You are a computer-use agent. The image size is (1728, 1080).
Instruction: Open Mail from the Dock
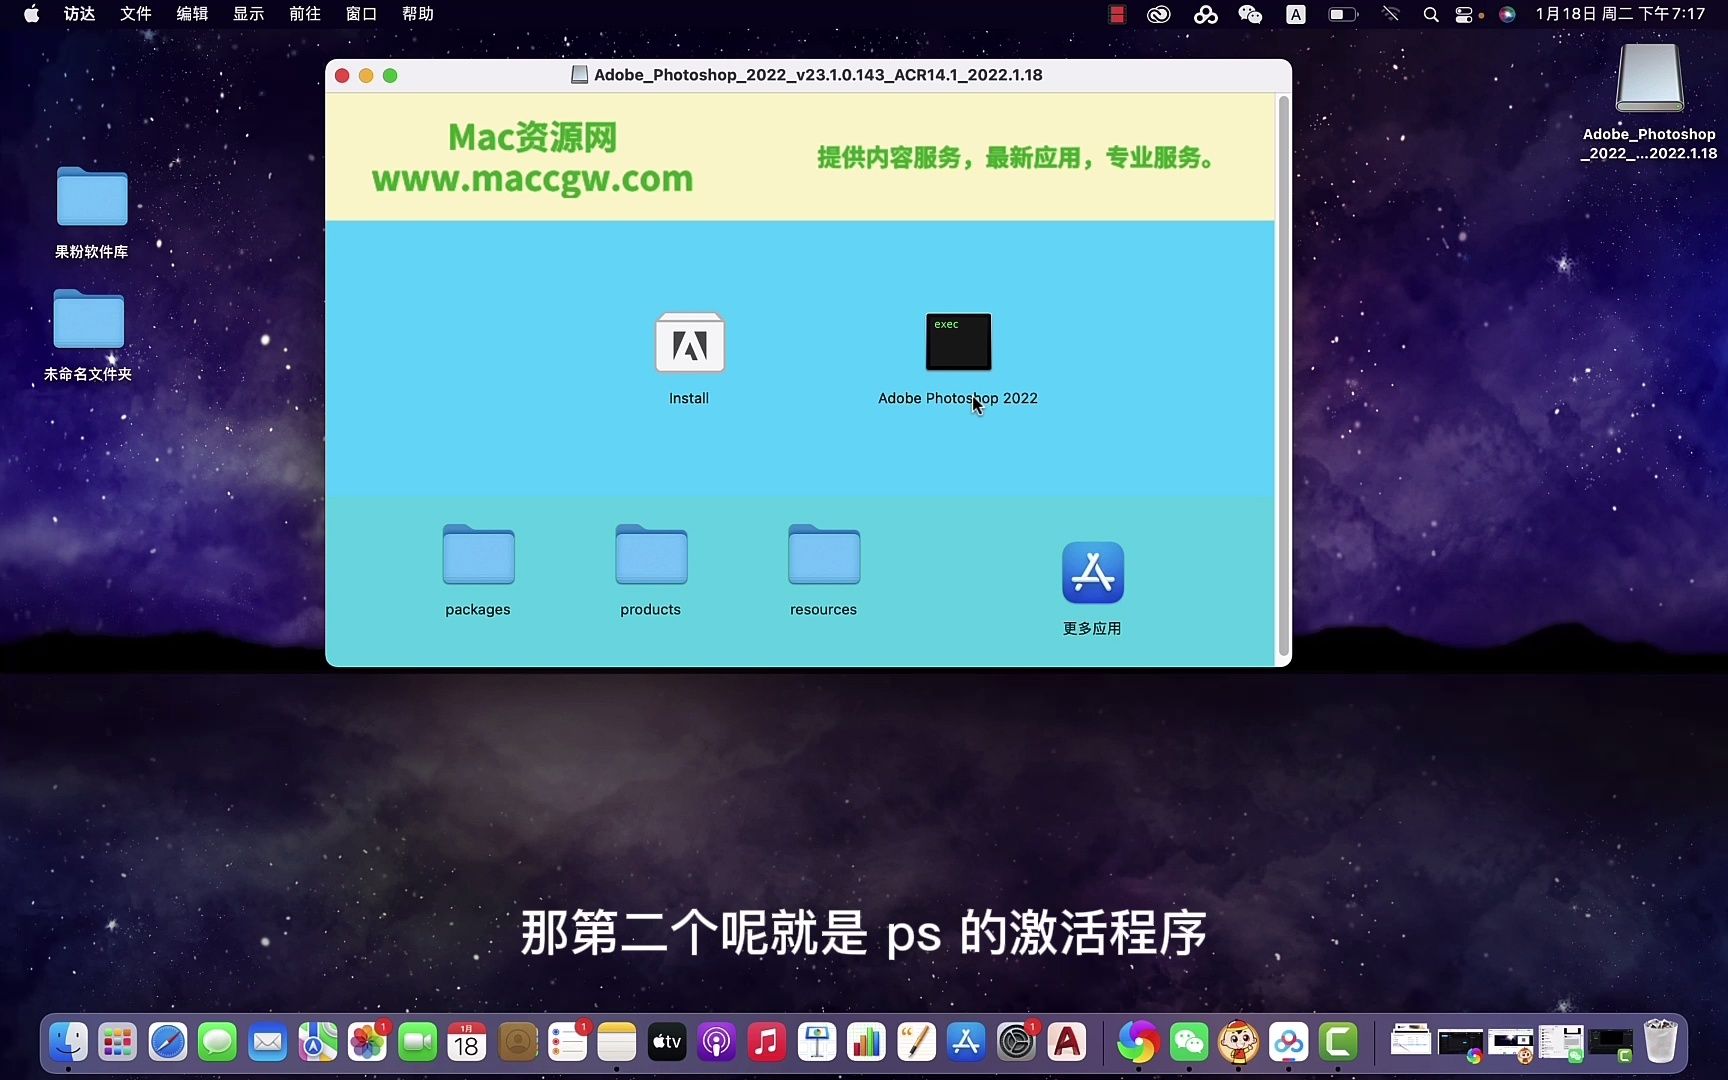[x=267, y=1043]
